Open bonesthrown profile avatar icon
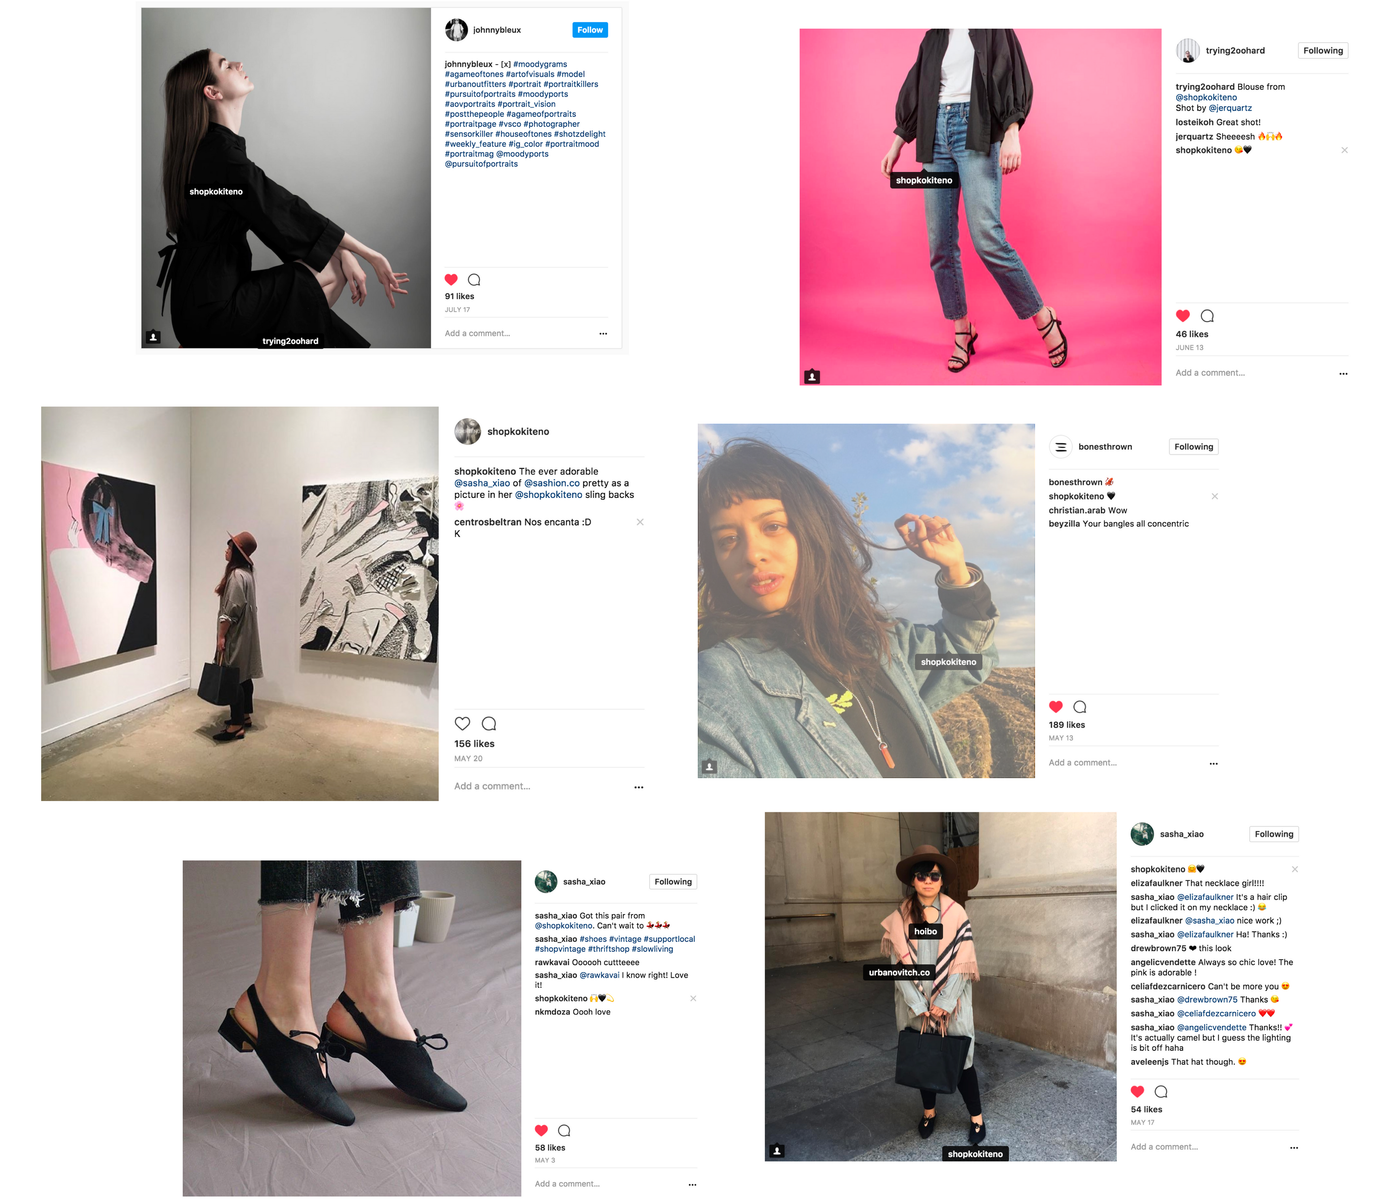This screenshot has width=1384, height=1199. pyautogui.click(x=1060, y=447)
